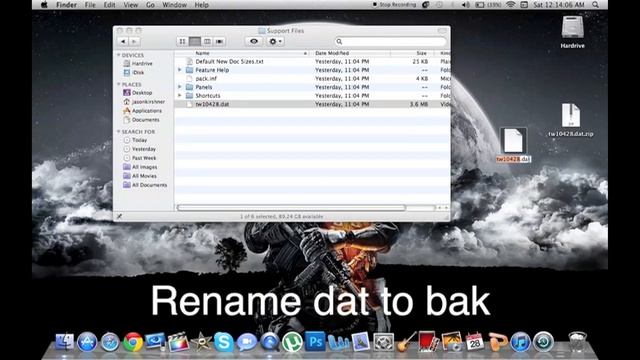Launch uTorrent from the Dock
Viewport: 640px width, 360px height.
pyautogui.click(x=292, y=342)
